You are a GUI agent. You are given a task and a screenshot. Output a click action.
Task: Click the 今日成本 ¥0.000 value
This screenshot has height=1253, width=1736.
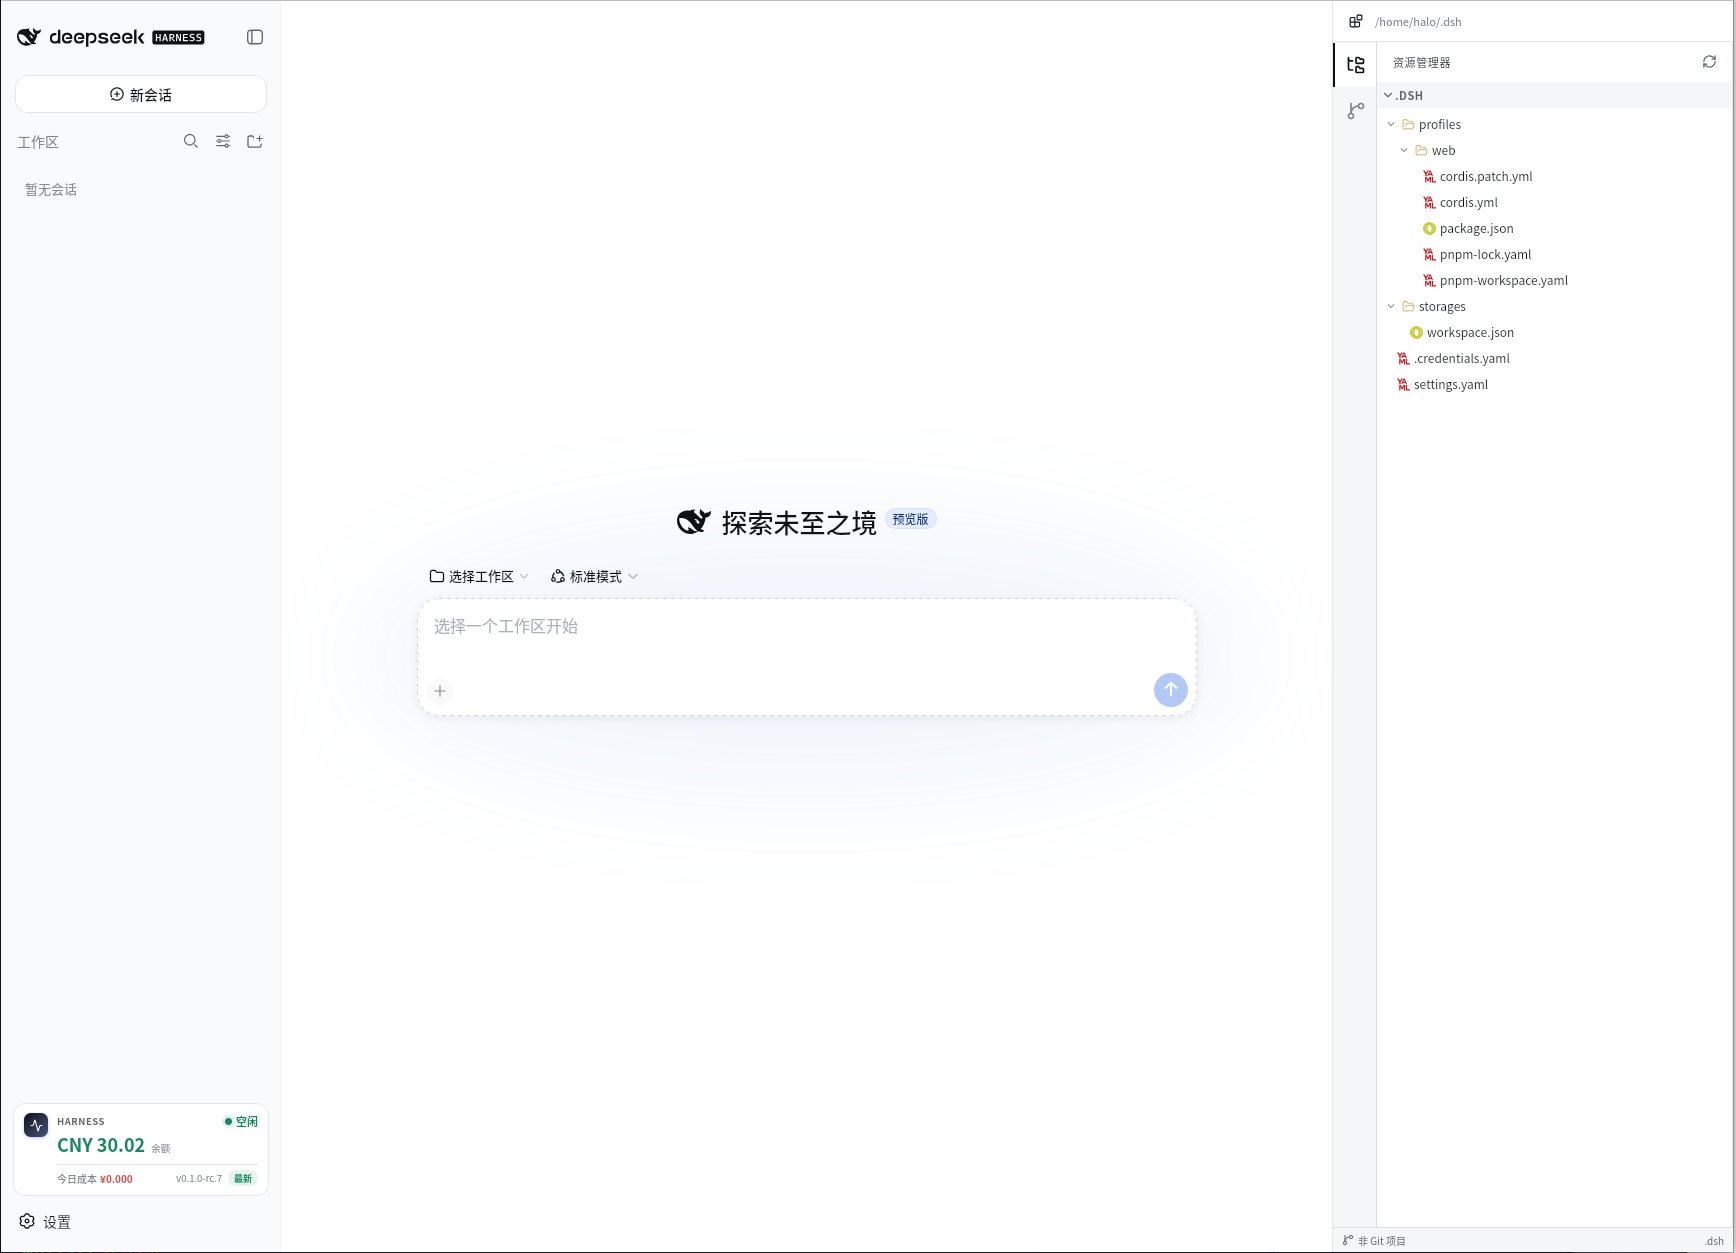pyautogui.click(x=95, y=1179)
